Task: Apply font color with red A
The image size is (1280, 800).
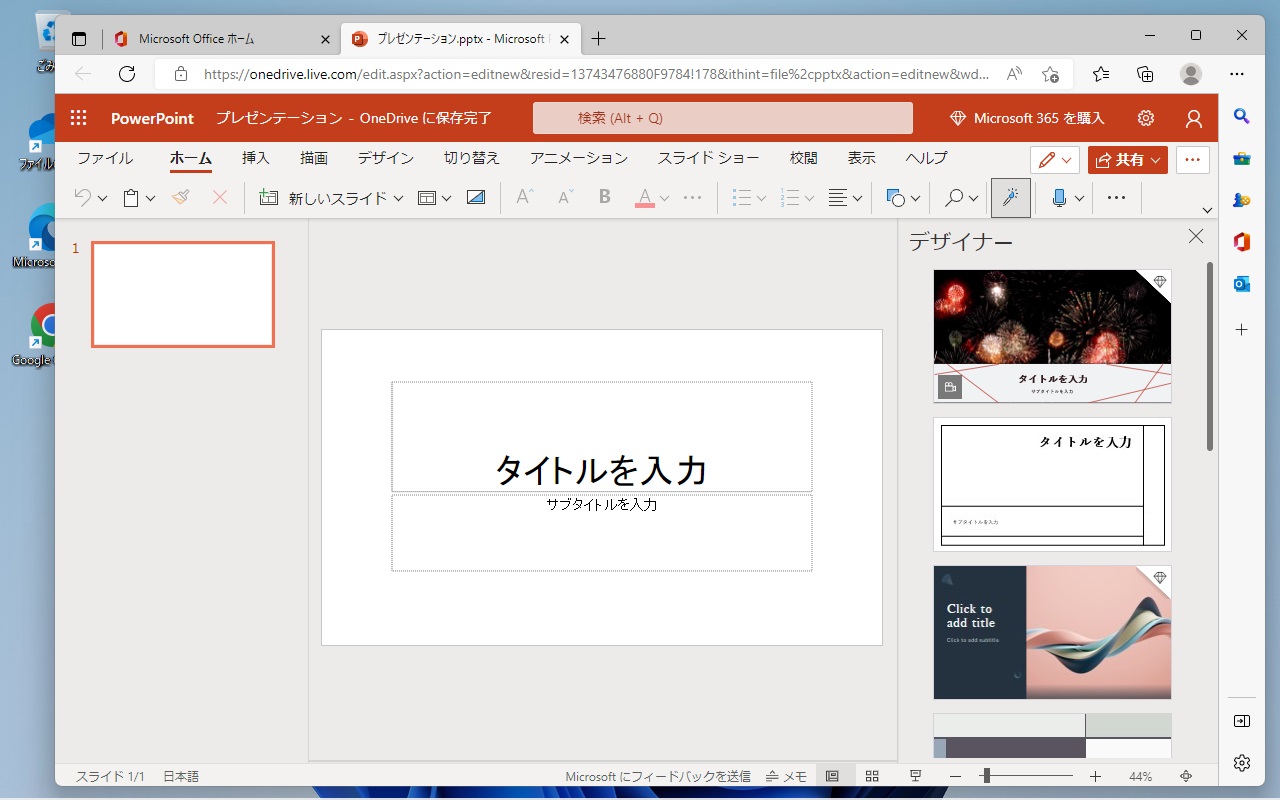Action: 645,198
